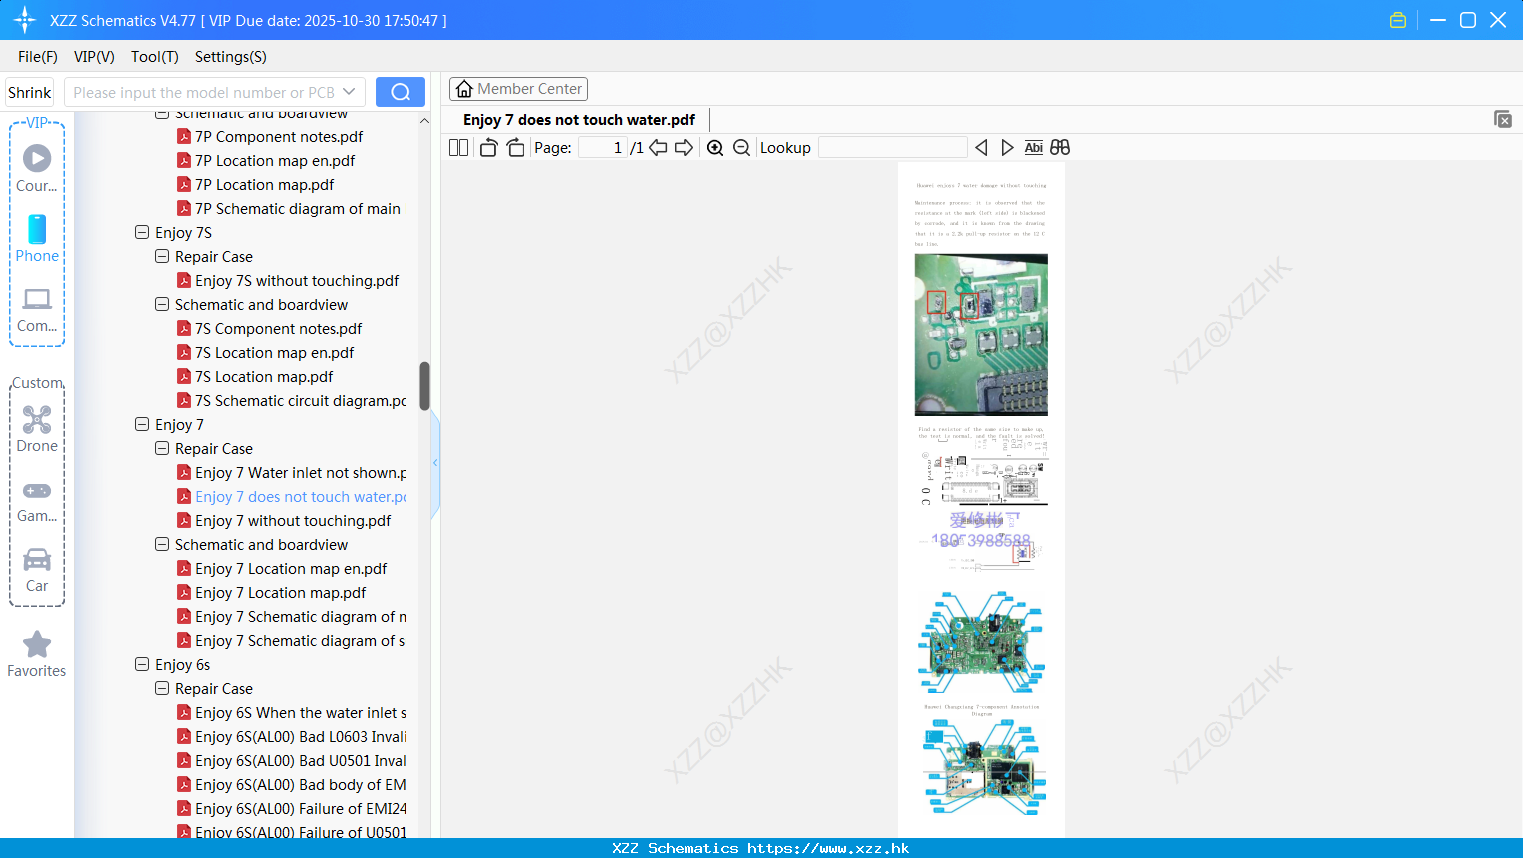This screenshot has height=858, width=1523.
Task: Collapse Schematic and boardview under Enjoy 7
Action: [162, 544]
